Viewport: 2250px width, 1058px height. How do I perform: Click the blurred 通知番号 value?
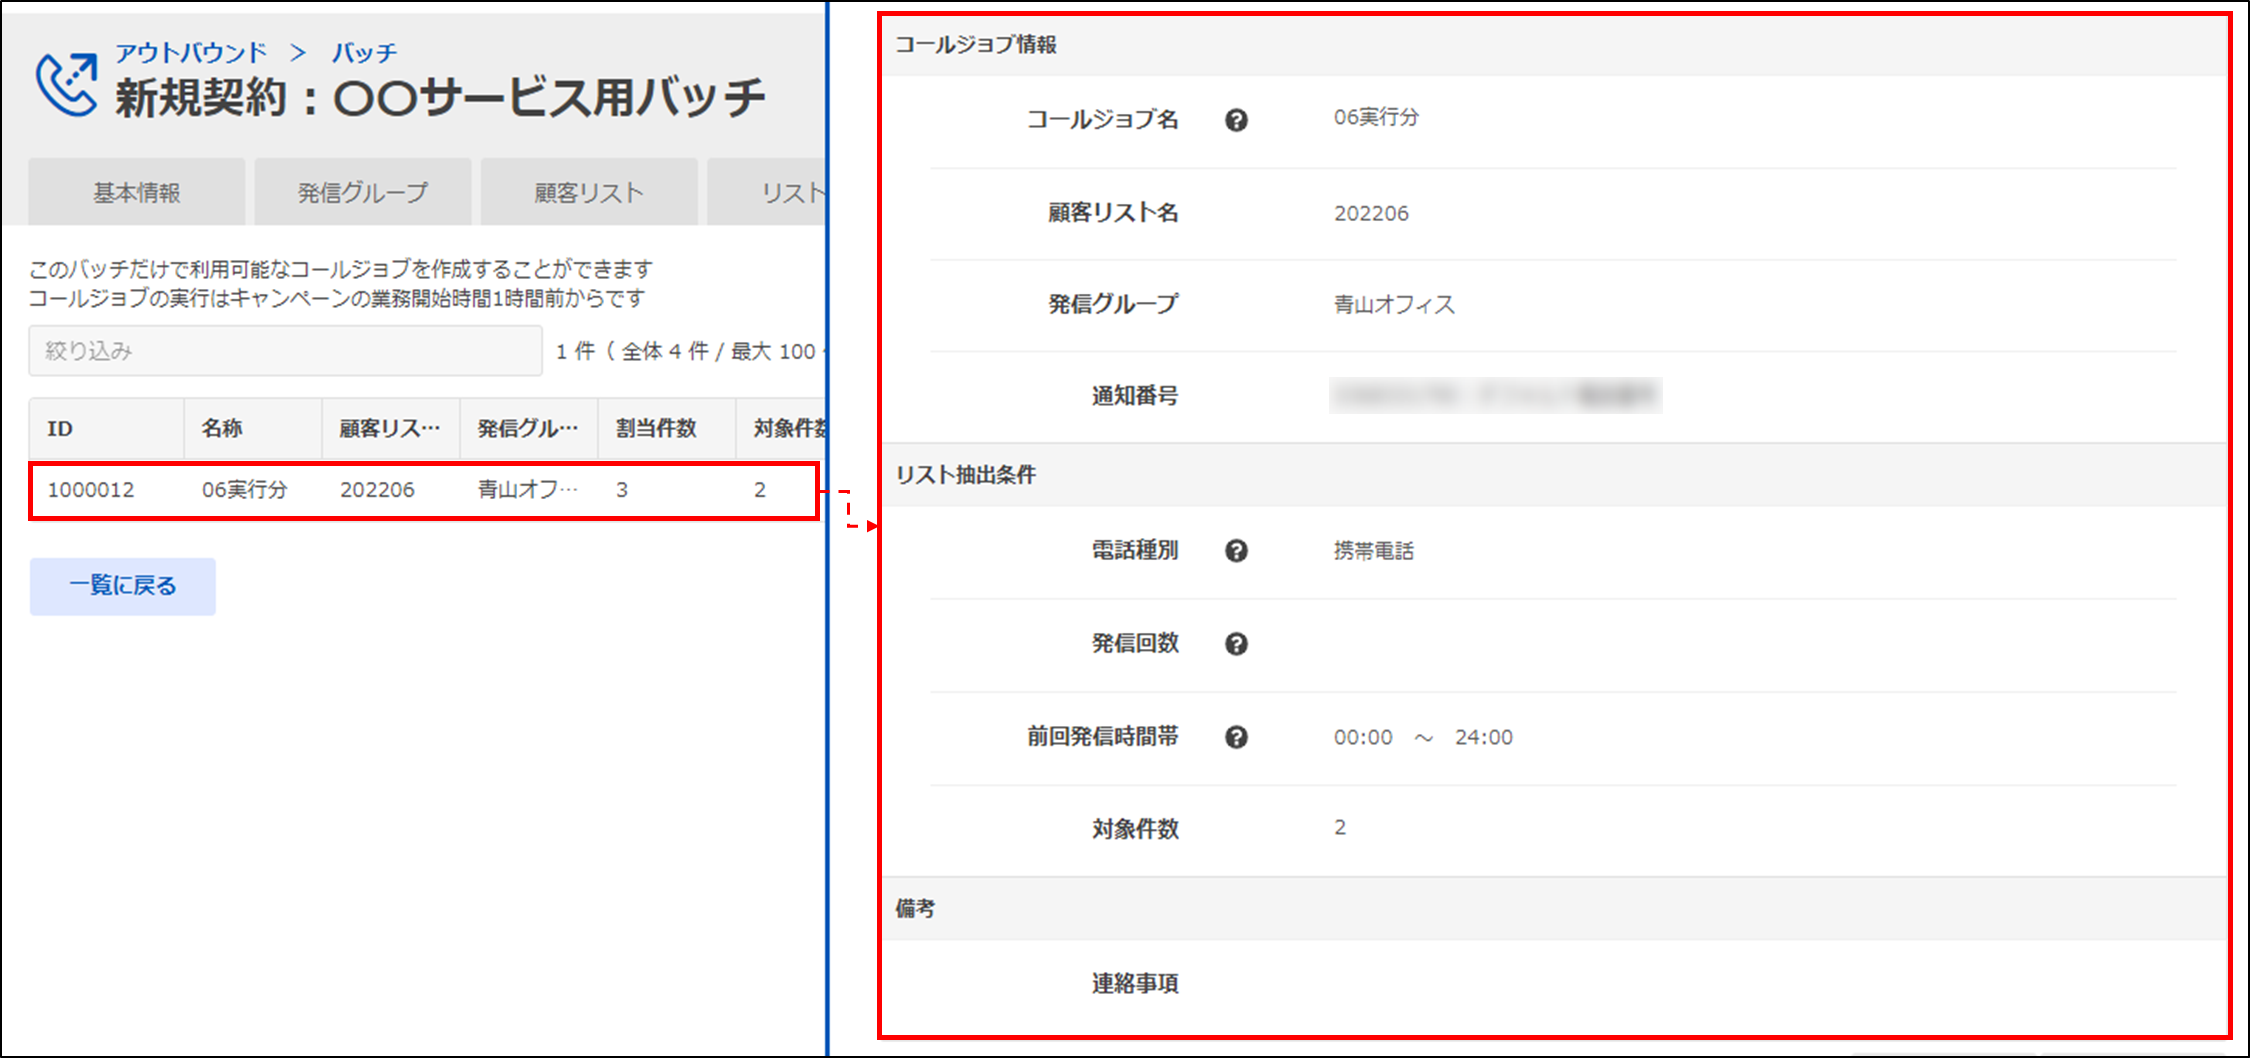[x=1494, y=396]
